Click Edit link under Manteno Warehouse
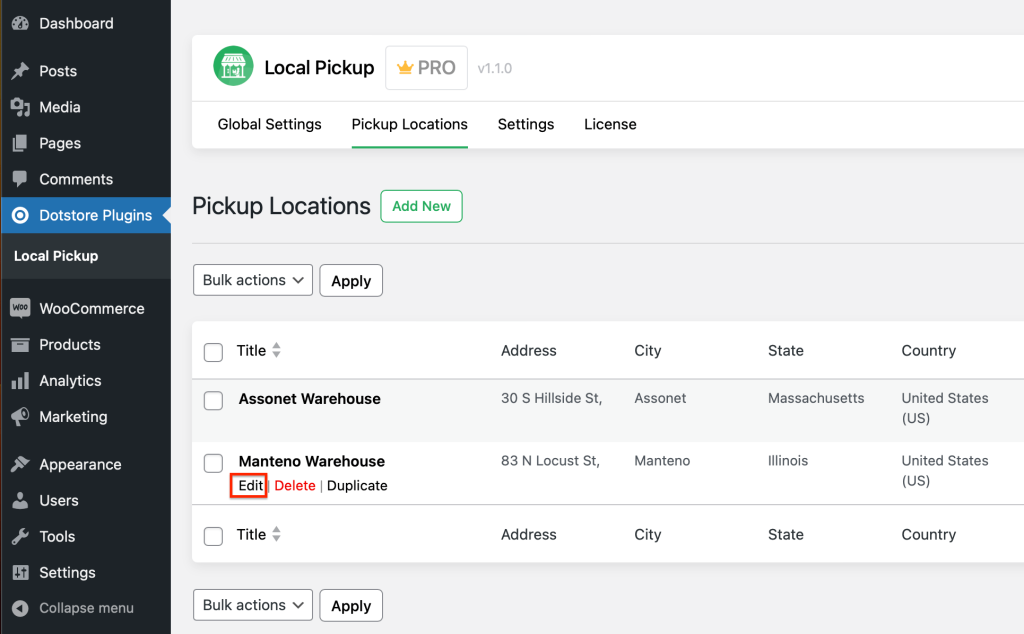Viewport: 1024px width, 634px height. click(250, 486)
